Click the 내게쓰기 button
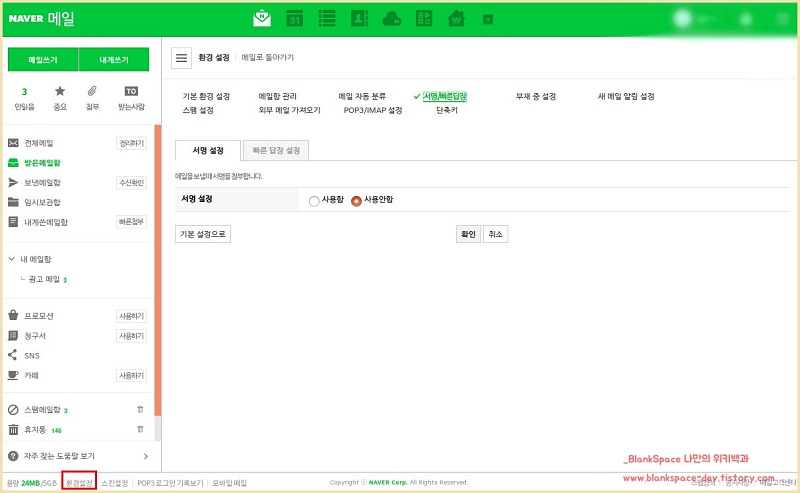The image size is (800, 493). point(114,60)
